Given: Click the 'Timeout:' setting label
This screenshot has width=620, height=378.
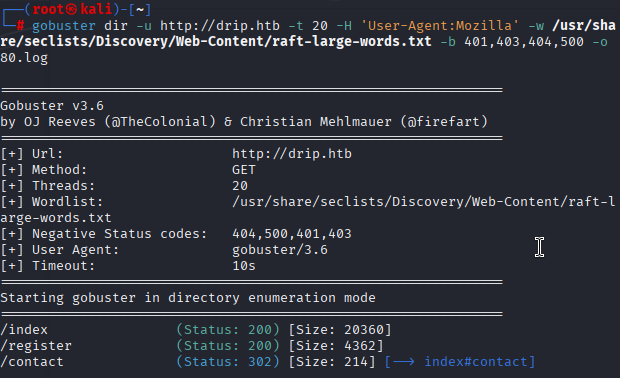Looking at the screenshot, I should pyautogui.click(x=64, y=266).
